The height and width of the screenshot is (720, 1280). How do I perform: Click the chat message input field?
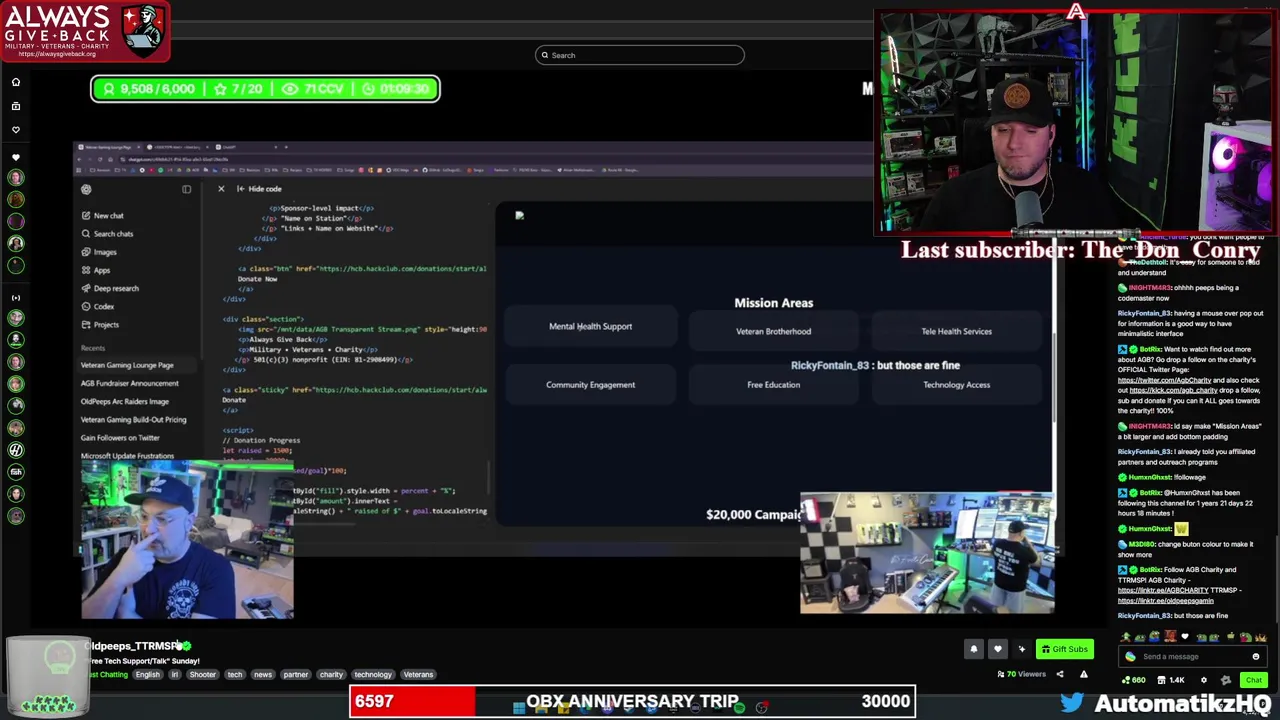(1193, 657)
